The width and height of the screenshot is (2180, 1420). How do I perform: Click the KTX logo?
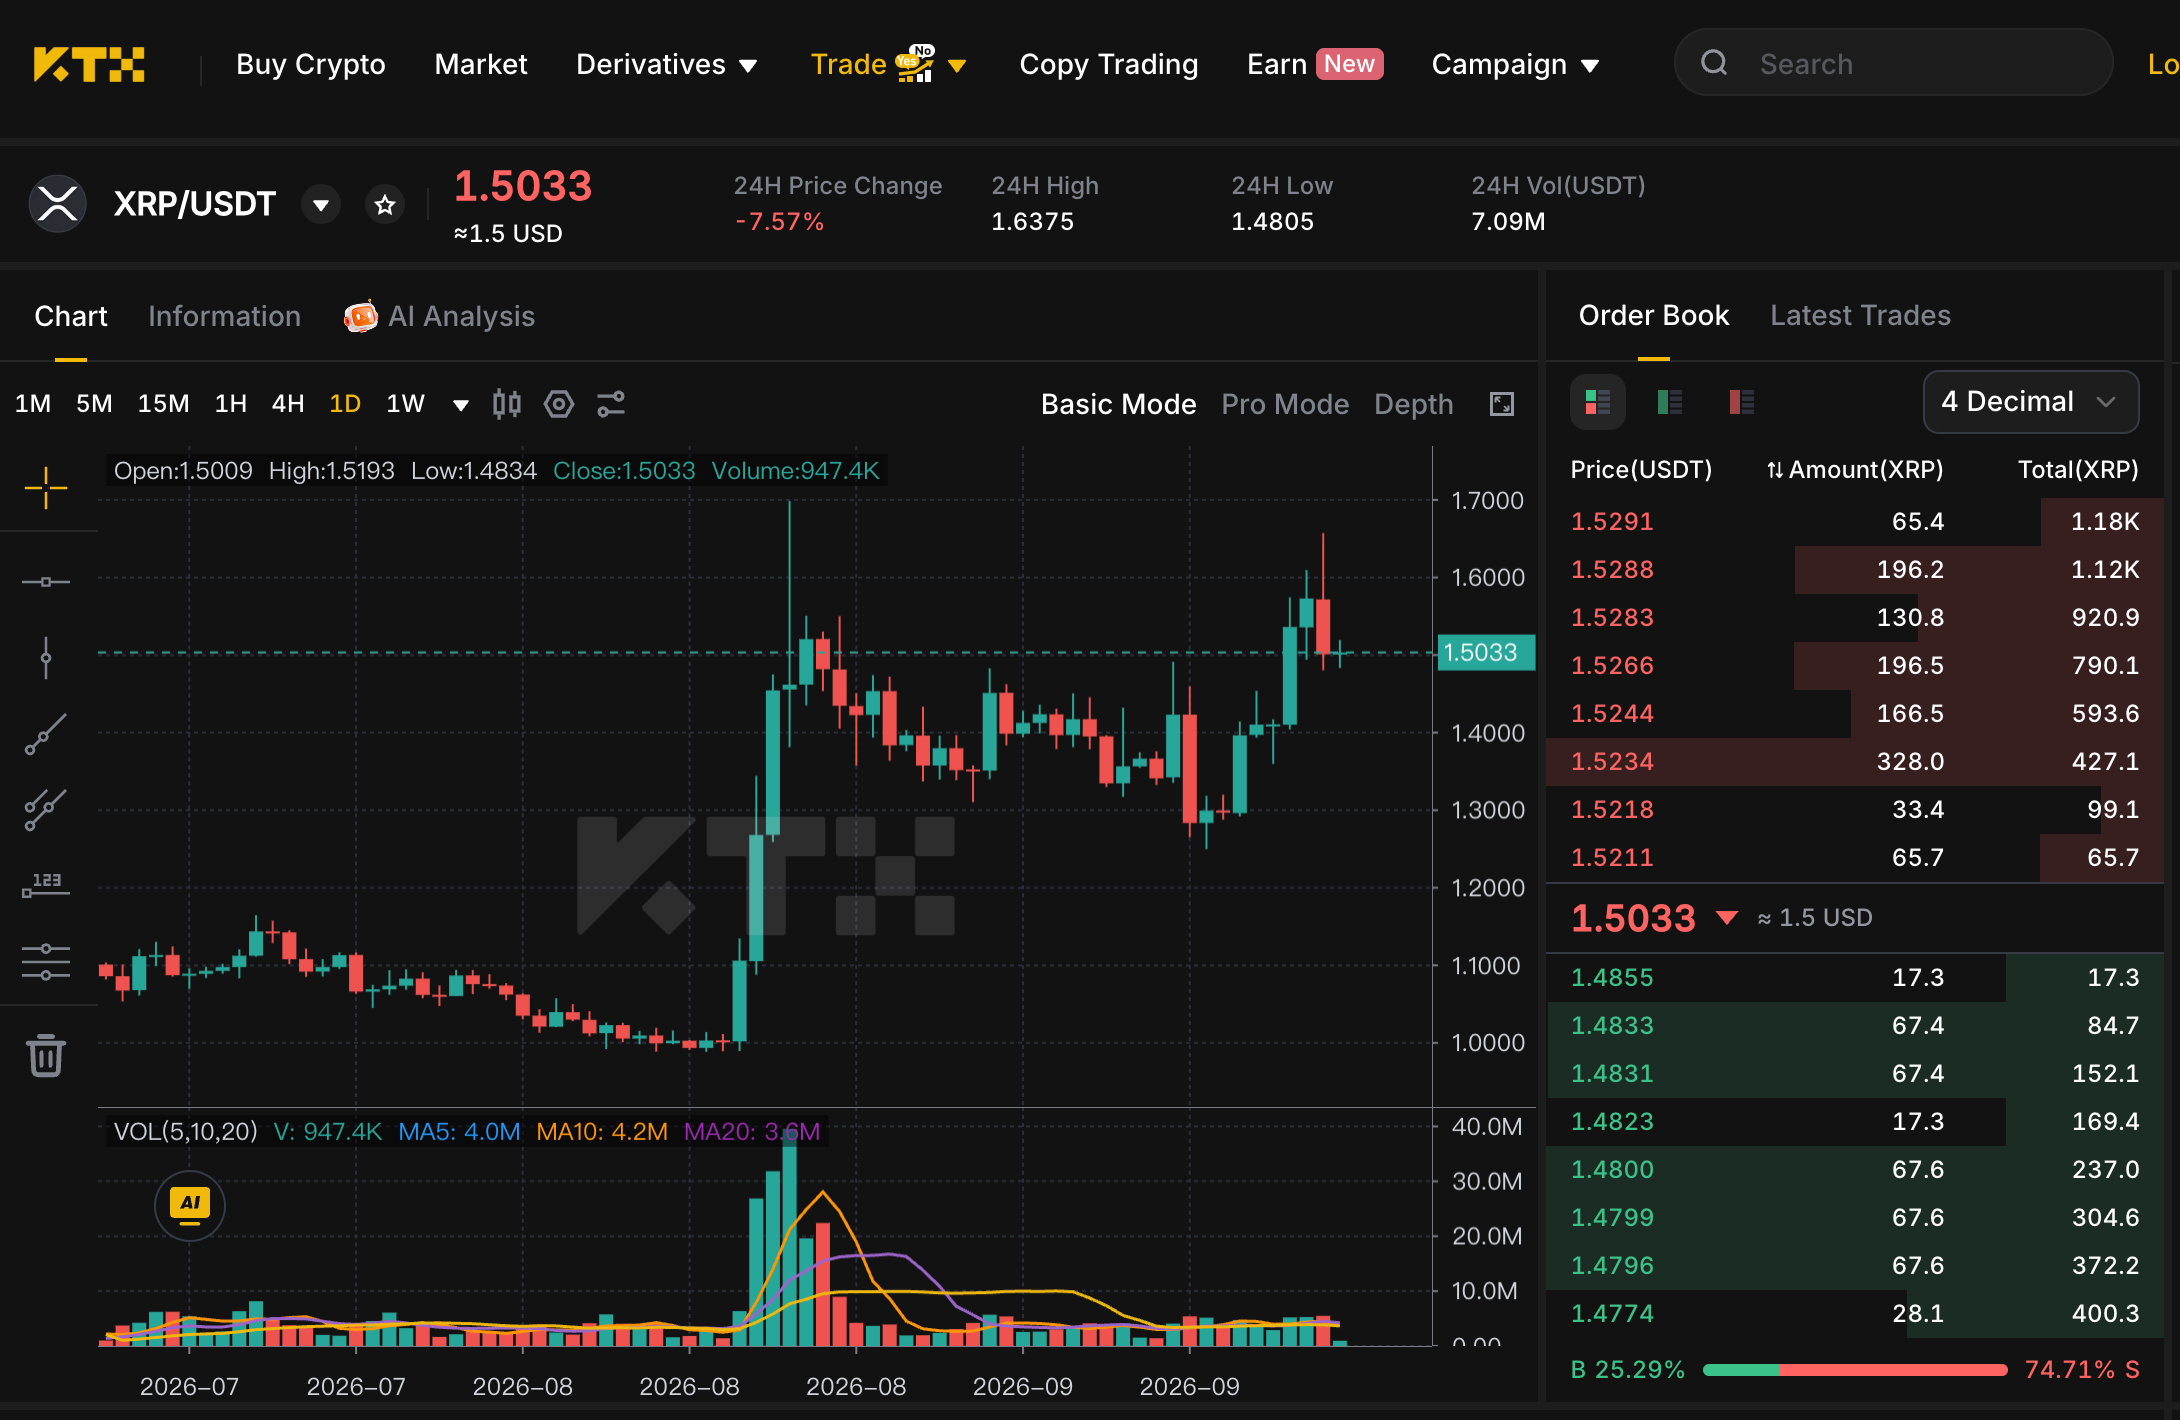click(89, 64)
